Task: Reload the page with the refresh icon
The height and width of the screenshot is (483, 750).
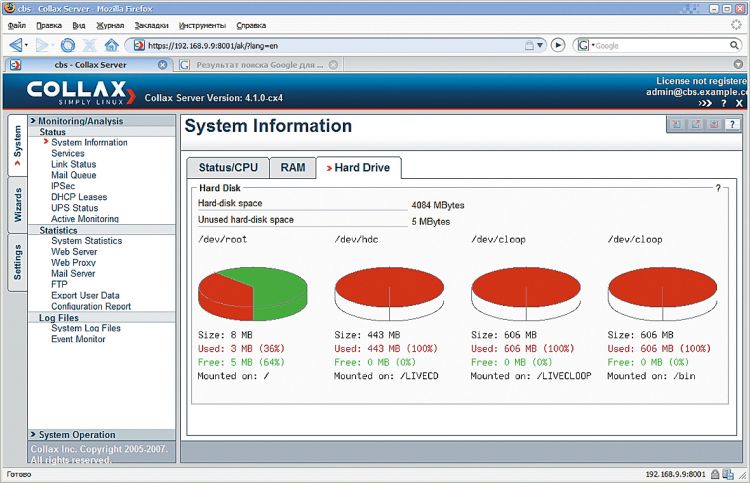Action: [67, 45]
